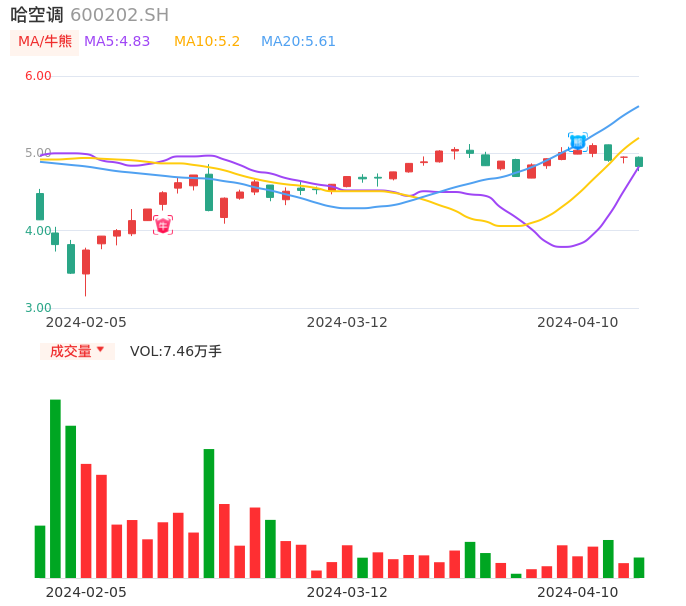Click the 哈空调 stock name

coord(37,15)
